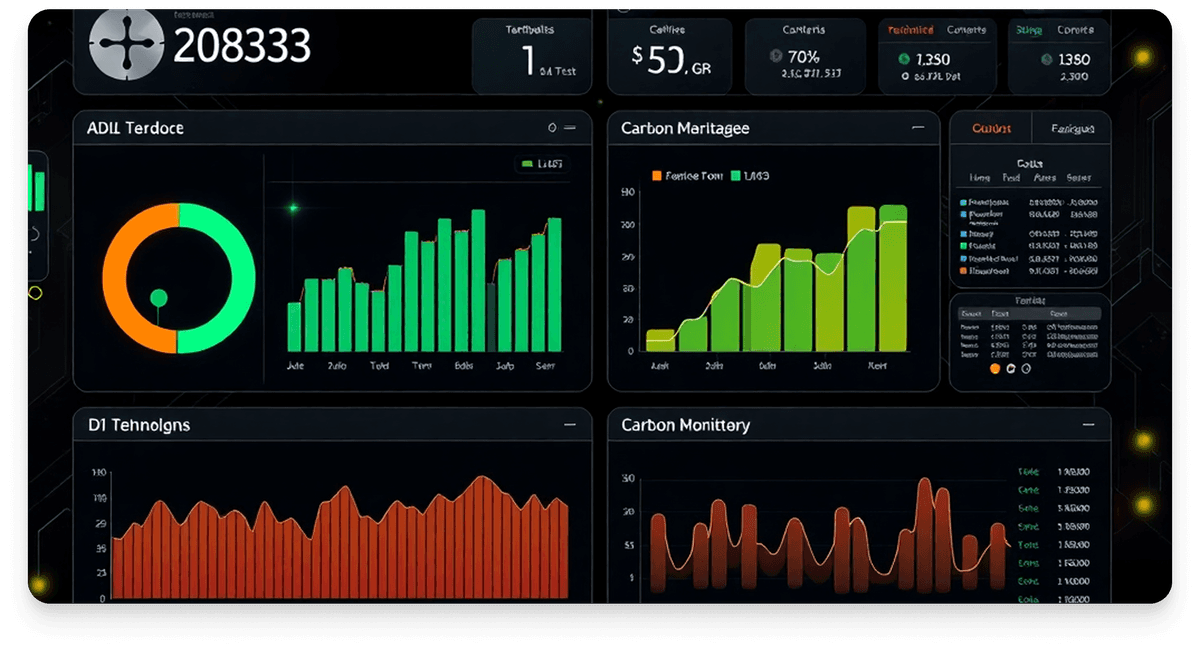Image resolution: width=1200 pixels, height=650 pixels.
Task: Click the curved arrow icon in left sidebar
Action: coord(34,235)
